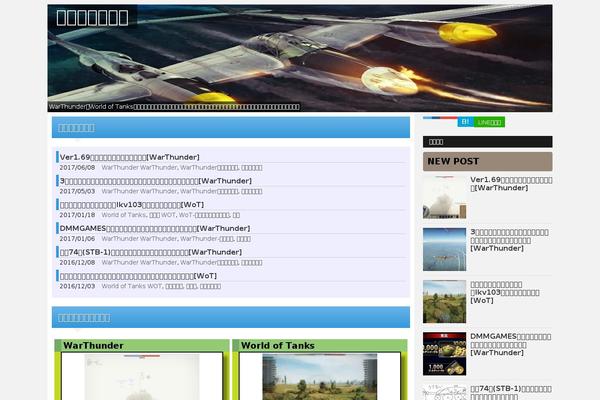Open the Ikv103 [WoT] post in the main list
Viewport: 600px width, 400px height.
pyautogui.click(x=132, y=205)
